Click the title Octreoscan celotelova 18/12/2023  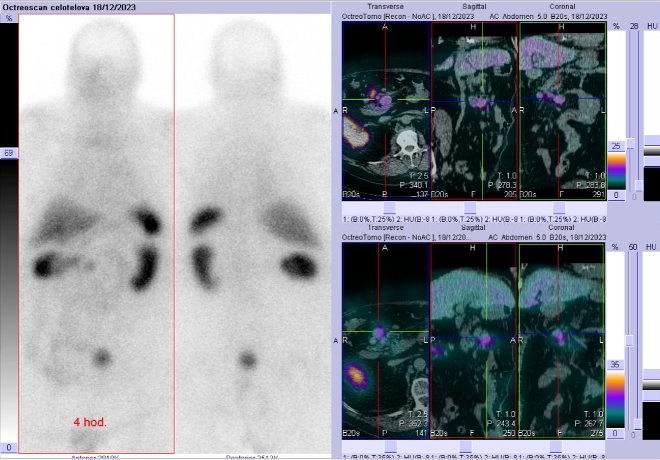click(69, 7)
